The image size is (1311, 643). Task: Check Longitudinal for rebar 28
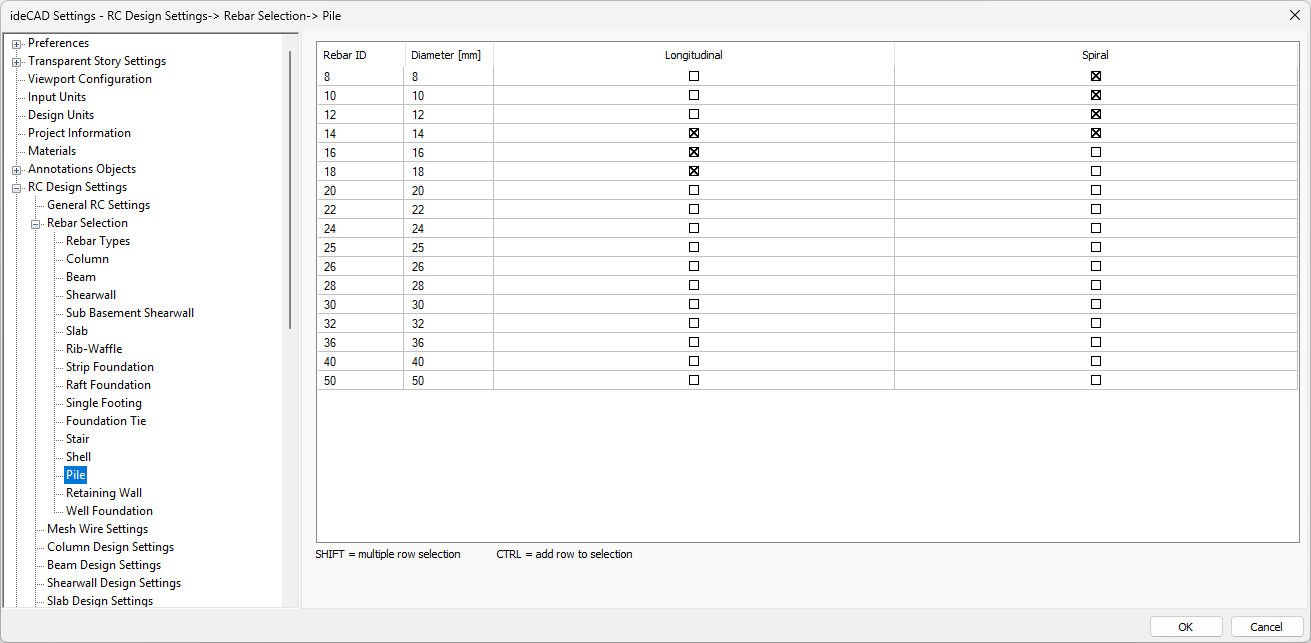[694, 285]
